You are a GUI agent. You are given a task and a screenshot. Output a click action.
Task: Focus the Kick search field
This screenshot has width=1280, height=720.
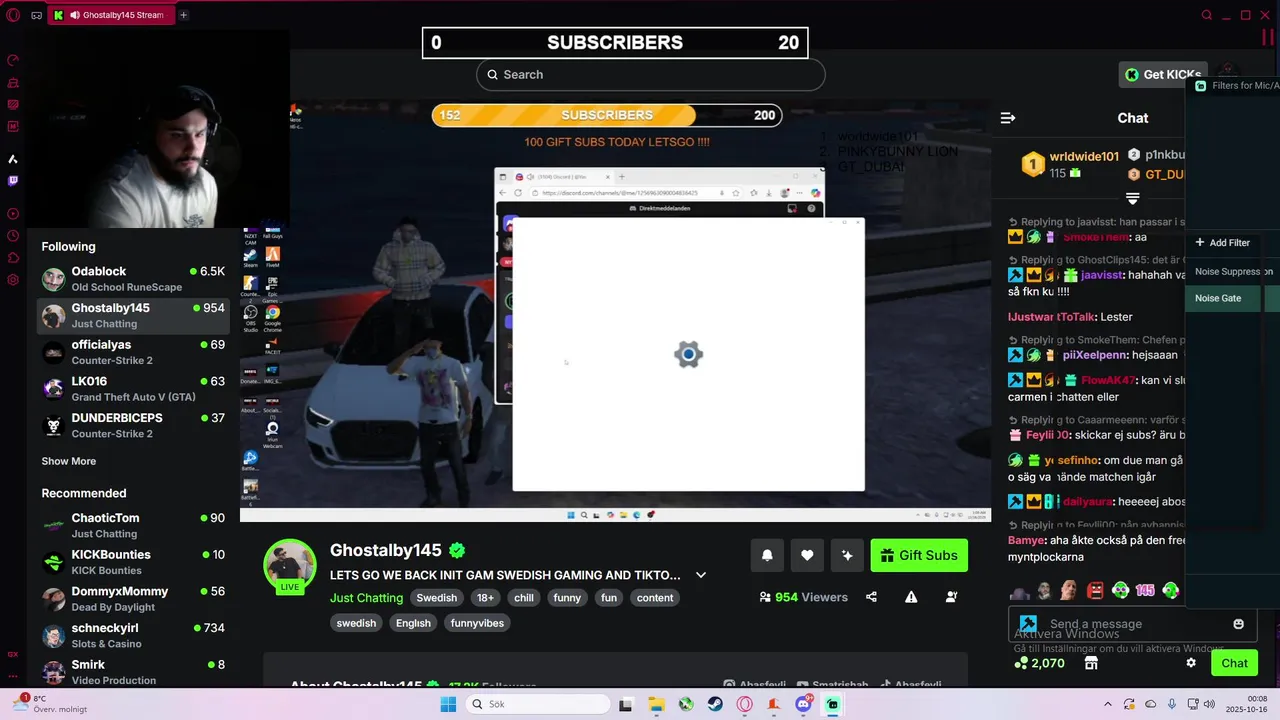pyautogui.click(x=651, y=74)
